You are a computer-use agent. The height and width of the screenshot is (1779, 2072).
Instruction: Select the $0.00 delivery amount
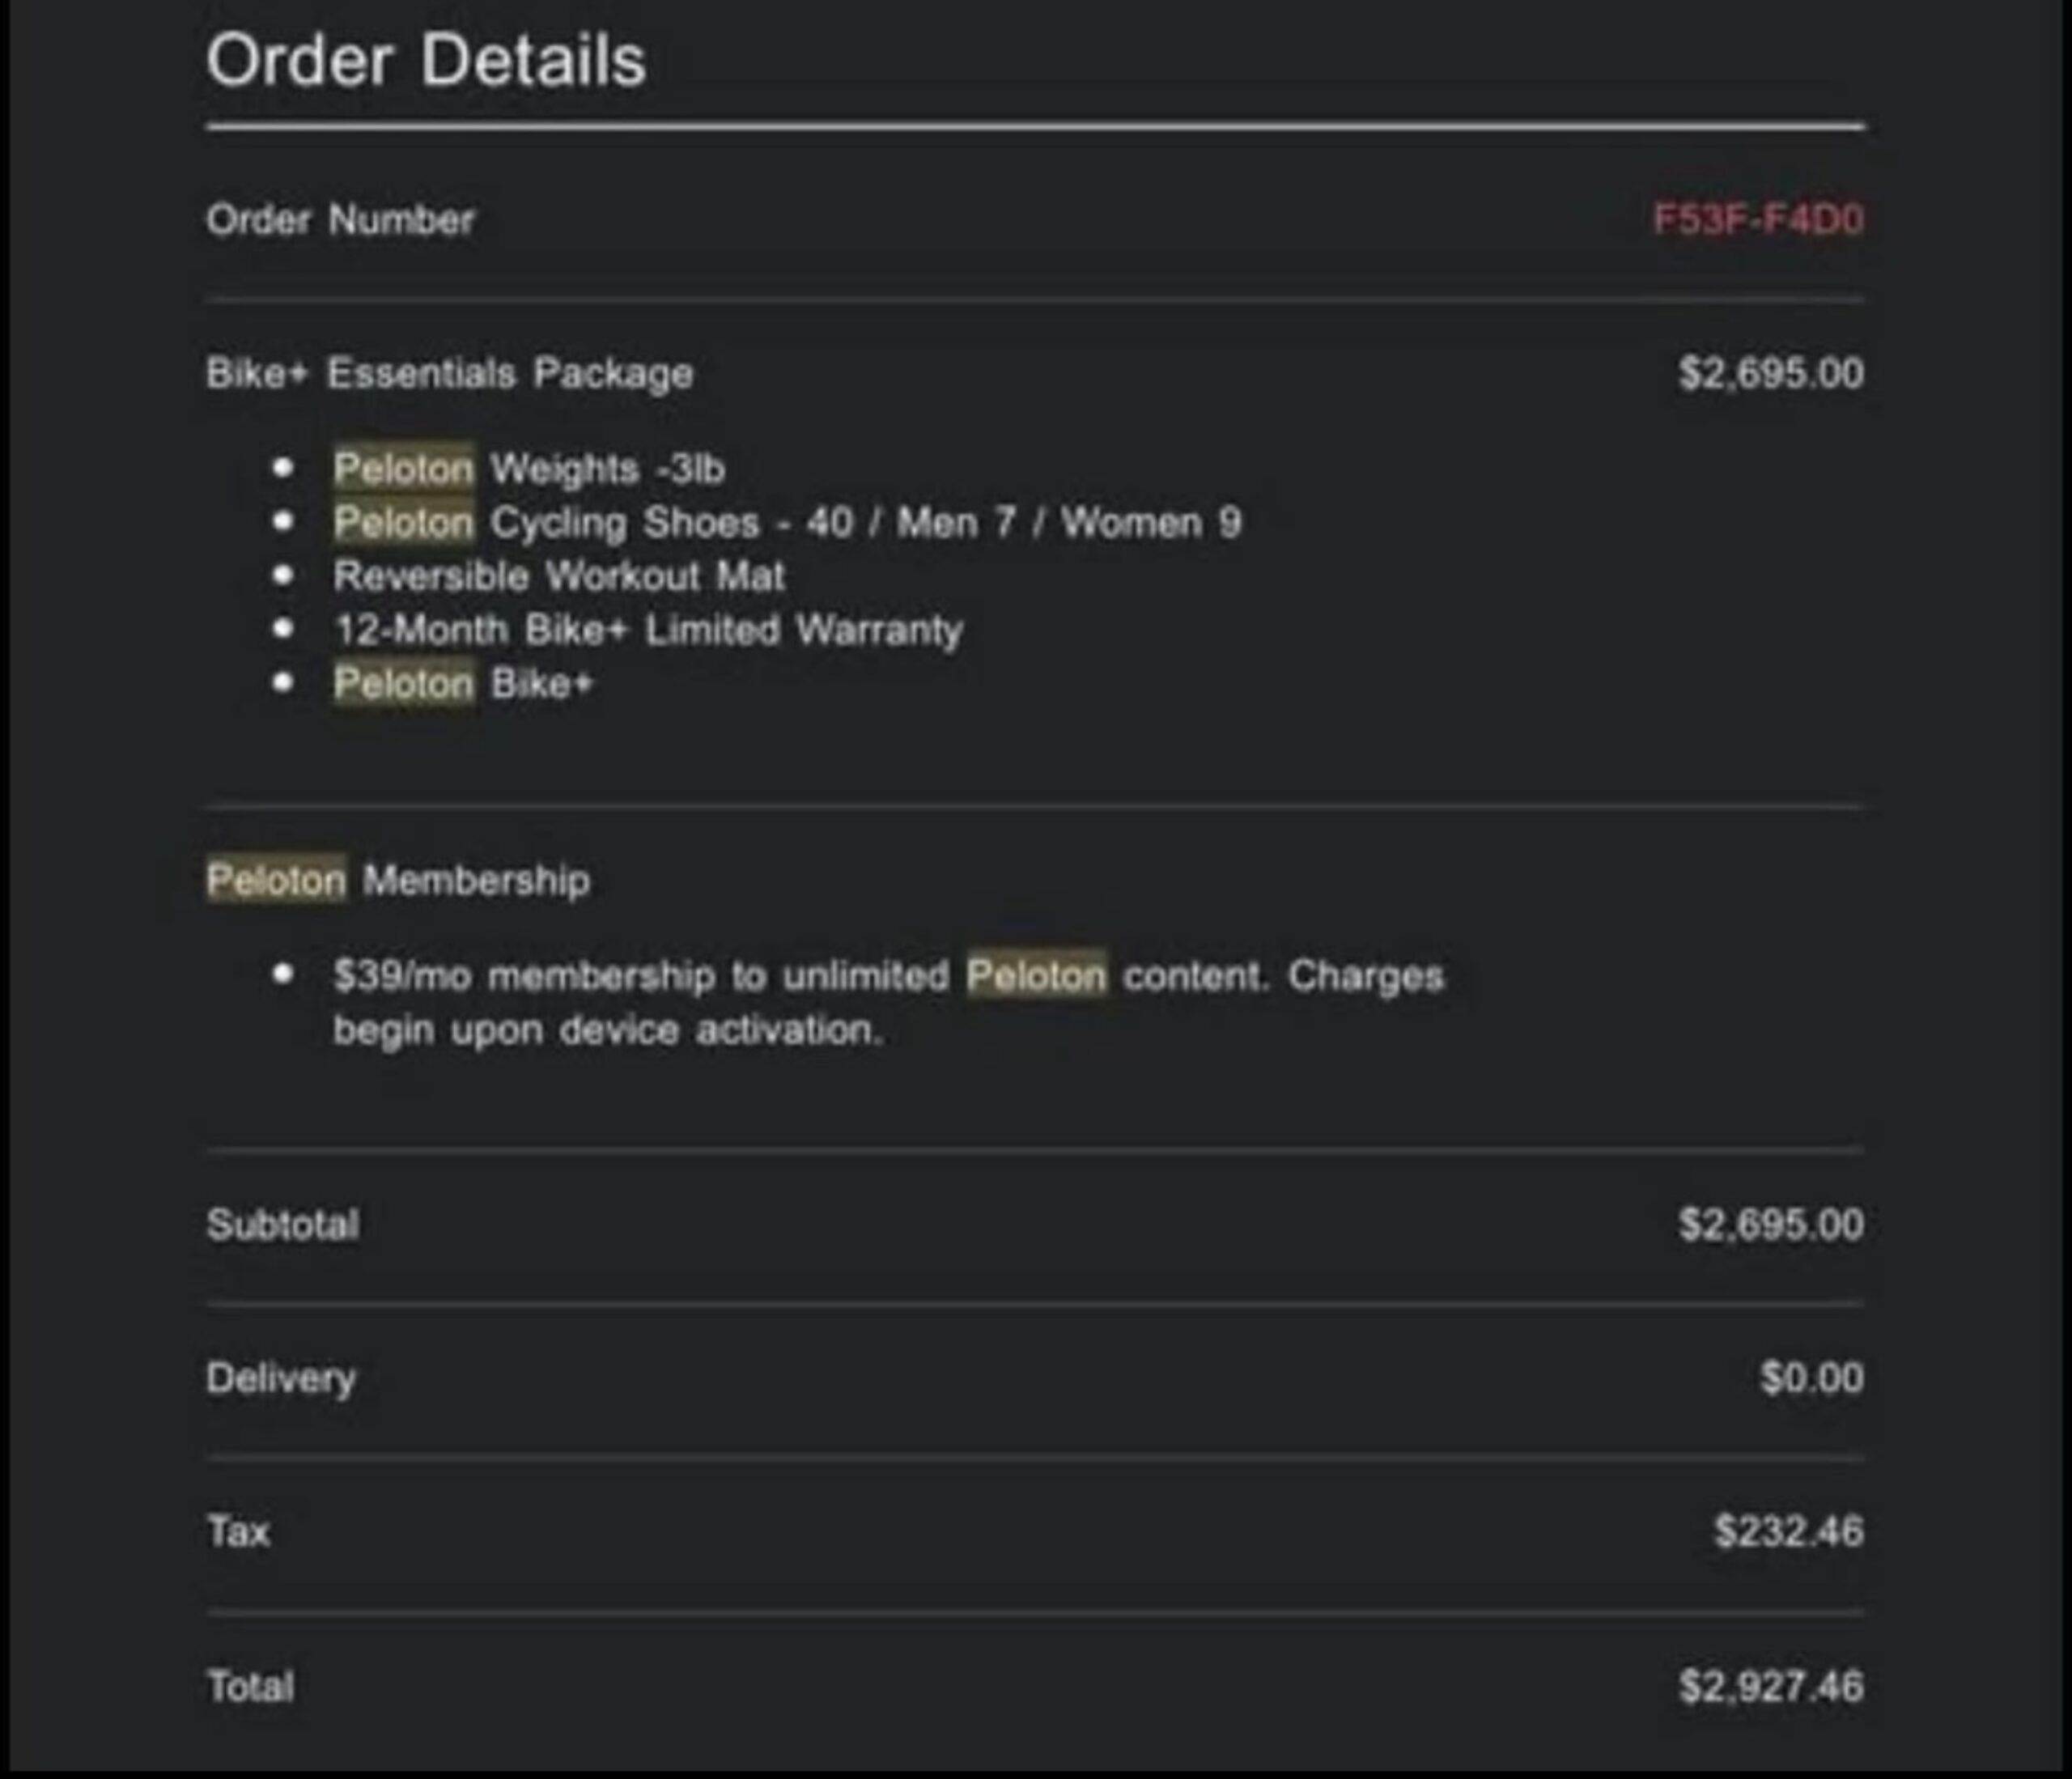(1811, 1378)
